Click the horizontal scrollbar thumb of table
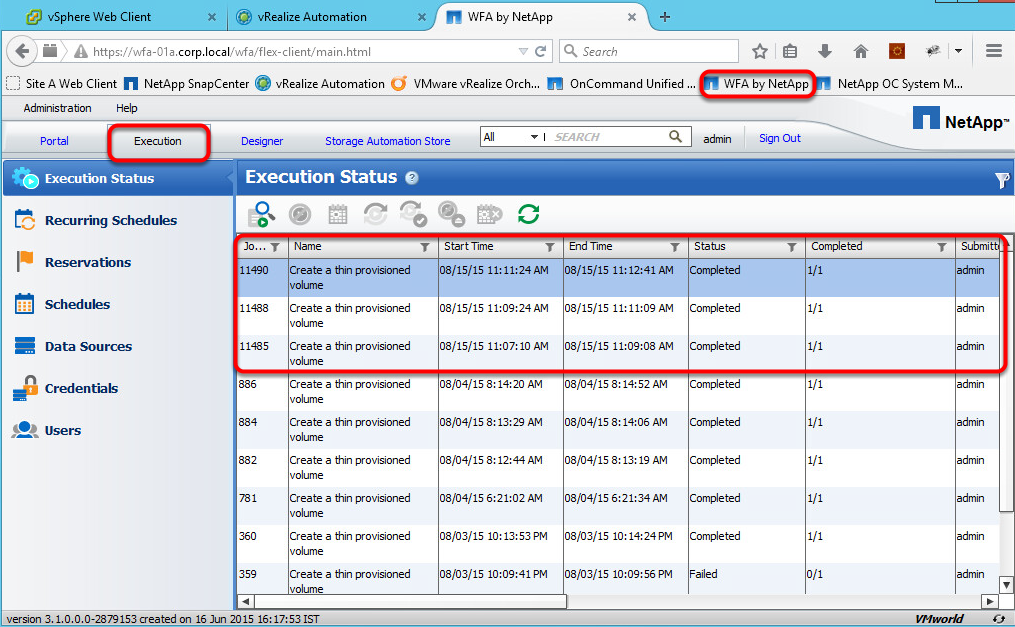The image size is (1015, 627). pos(410,601)
